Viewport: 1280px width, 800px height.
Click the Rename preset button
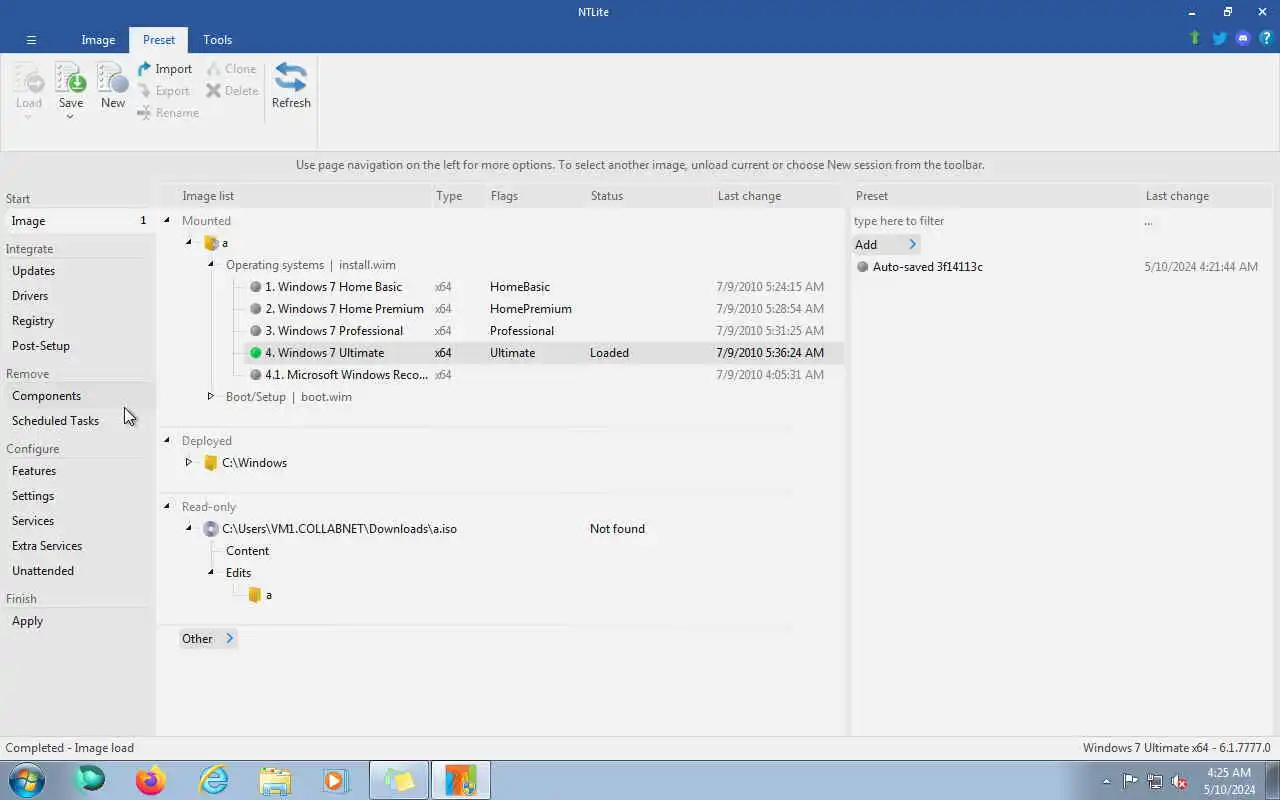168,113
